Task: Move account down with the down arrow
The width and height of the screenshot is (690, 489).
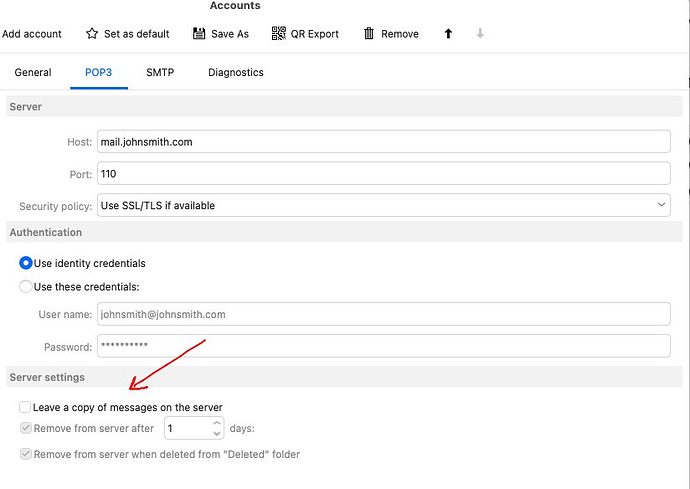Action: pos(480,34)
